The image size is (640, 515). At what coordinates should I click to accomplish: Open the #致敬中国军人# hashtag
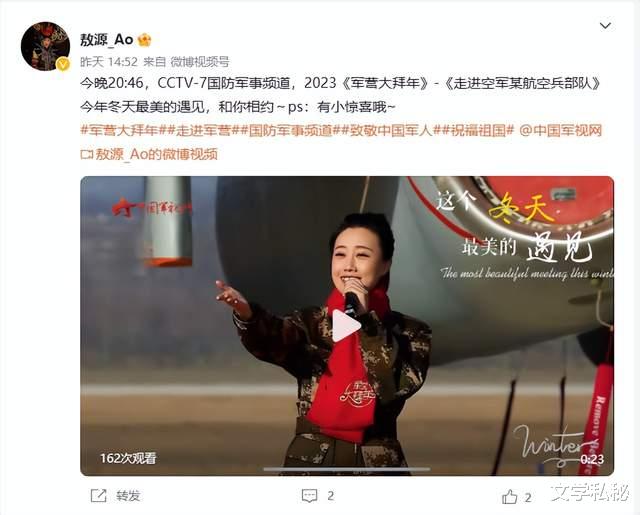(391, 131)
